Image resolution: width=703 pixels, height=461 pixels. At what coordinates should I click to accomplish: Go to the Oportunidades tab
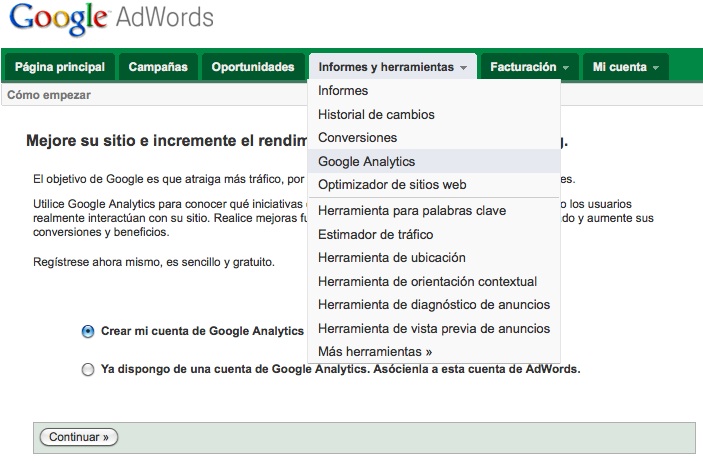(x=253, y=67)
